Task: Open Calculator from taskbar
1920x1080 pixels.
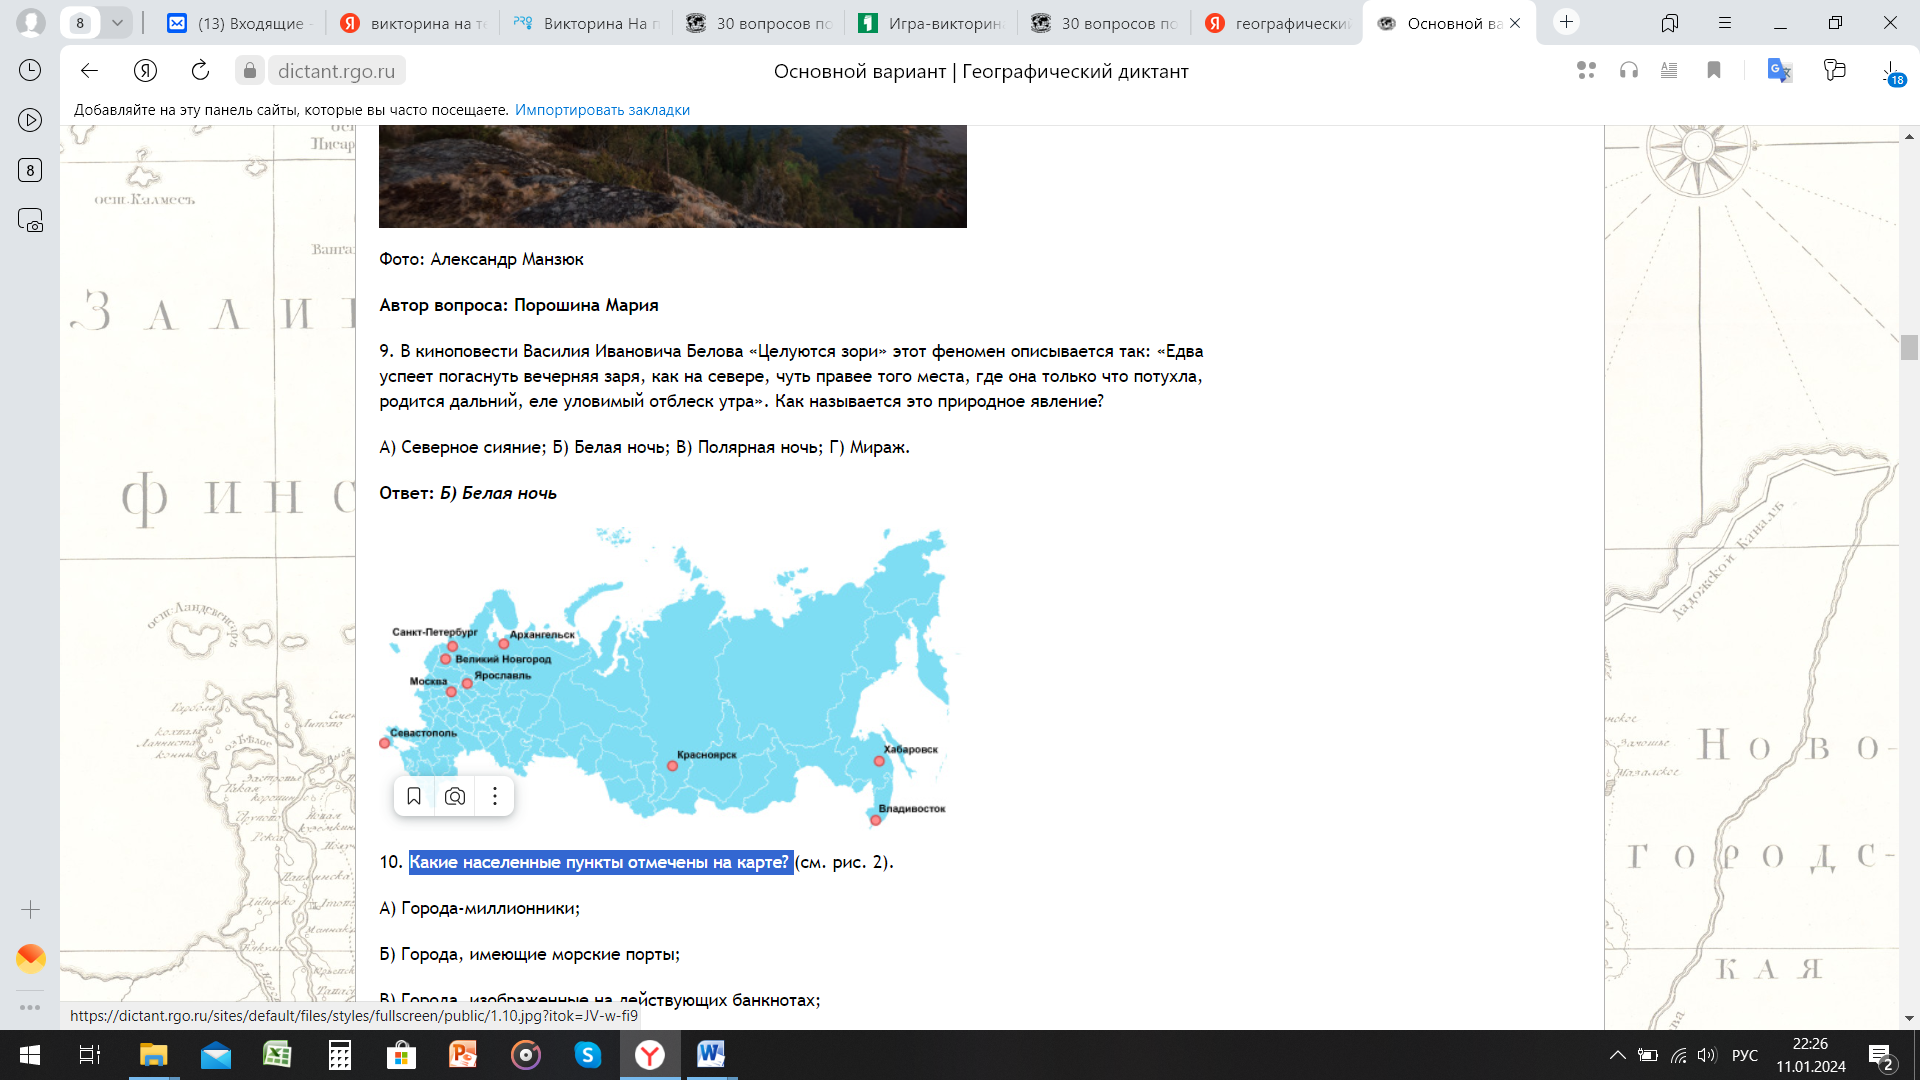Action: point(340,1055)
